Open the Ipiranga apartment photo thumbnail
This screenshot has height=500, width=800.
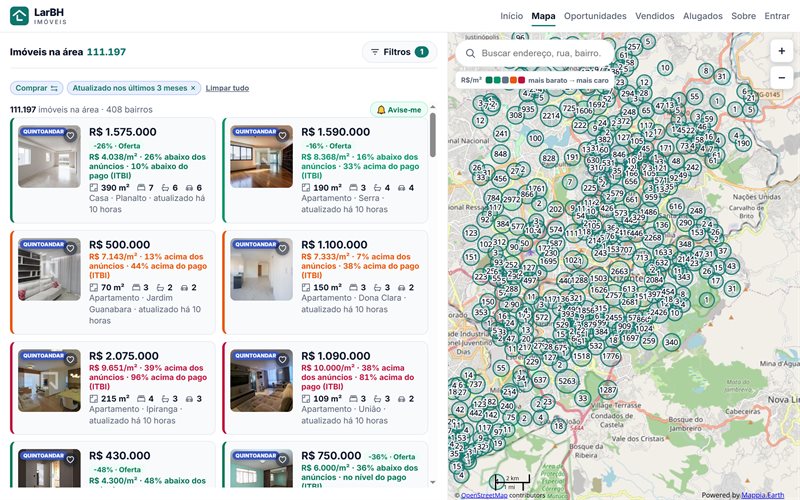pos(49,381)
